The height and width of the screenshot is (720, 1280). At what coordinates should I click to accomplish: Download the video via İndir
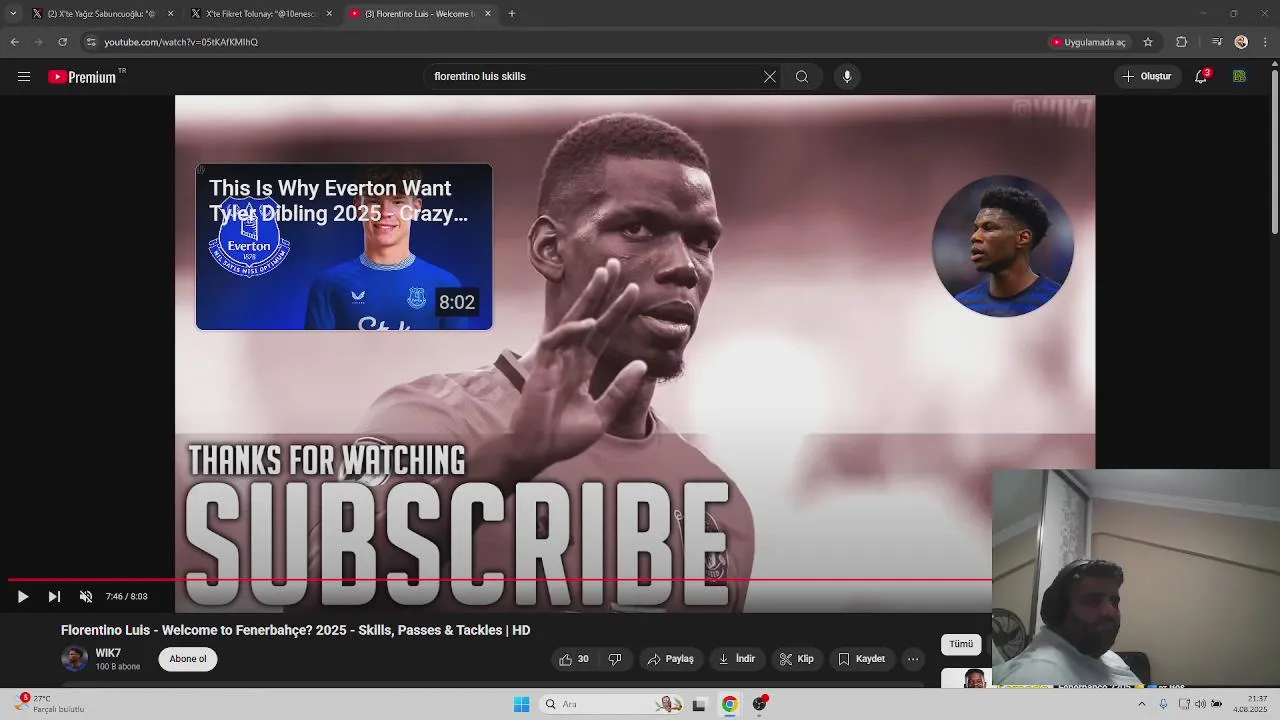coord(737,659)
